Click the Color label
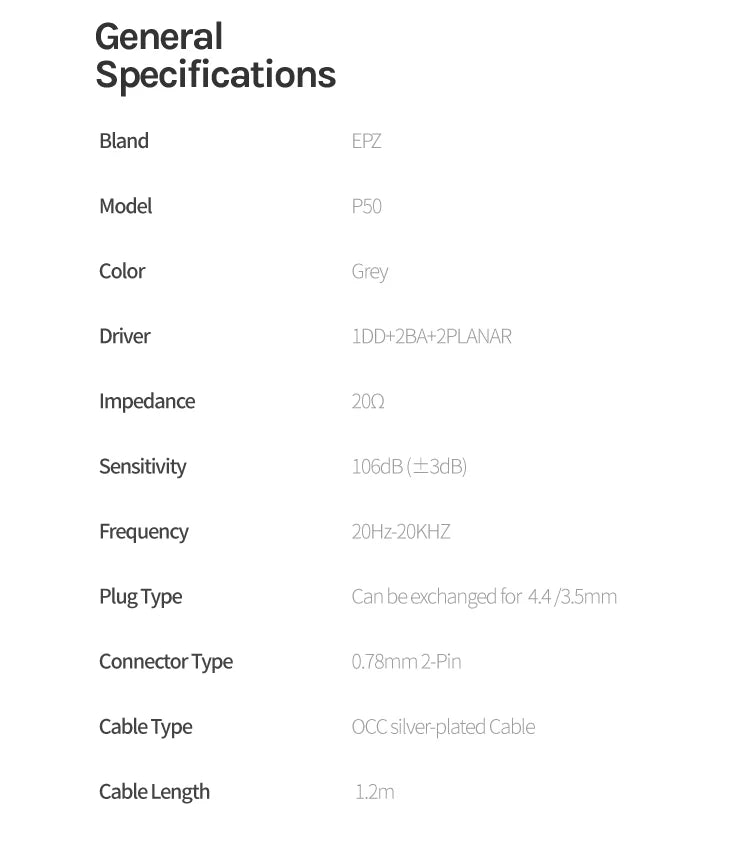The width and height of the screenshot is (750, 855). 122,271
